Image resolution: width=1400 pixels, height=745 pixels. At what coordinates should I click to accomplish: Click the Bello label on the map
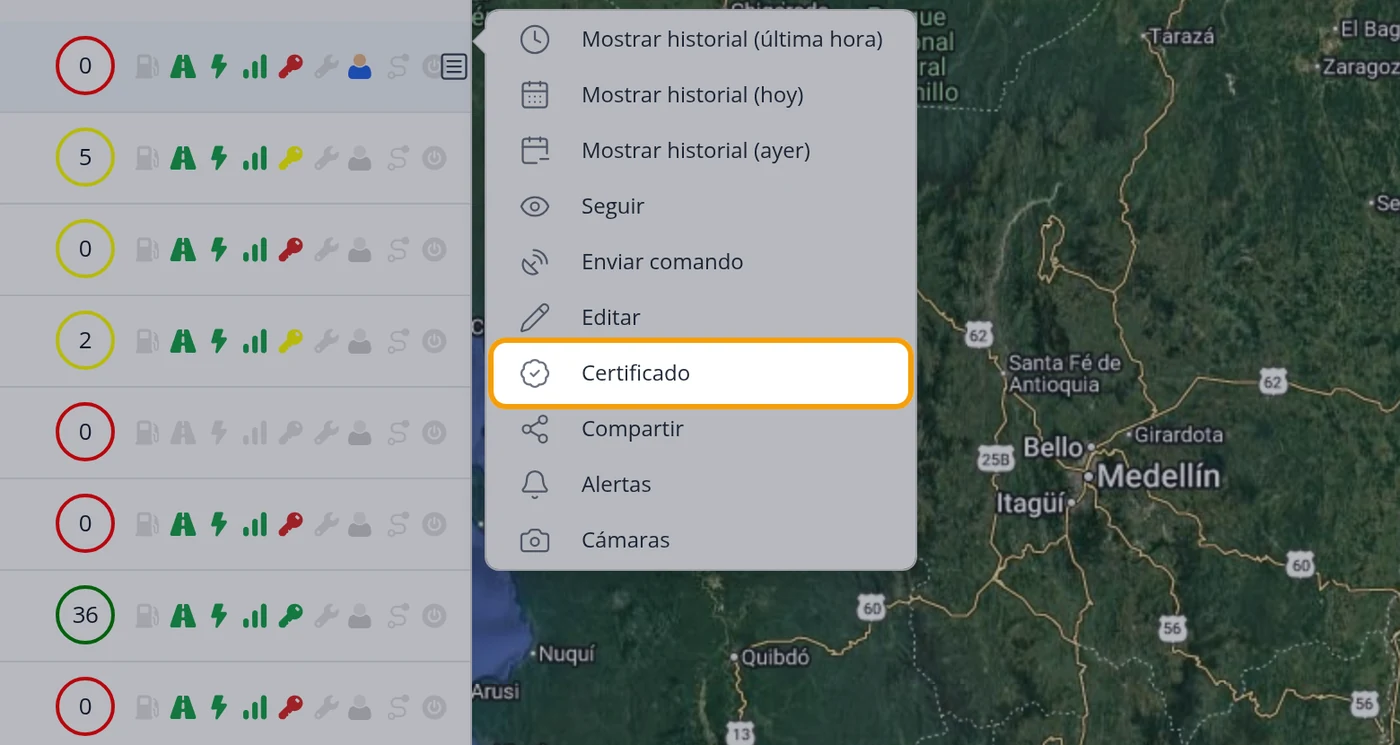(x=1053, y=447)
